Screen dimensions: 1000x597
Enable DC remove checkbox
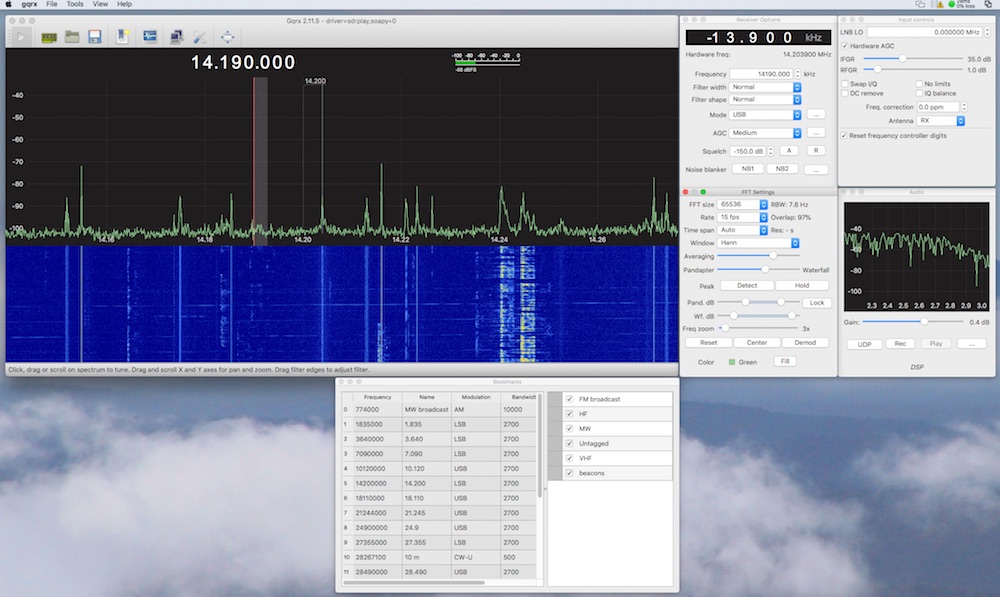[x=845, y=93]
